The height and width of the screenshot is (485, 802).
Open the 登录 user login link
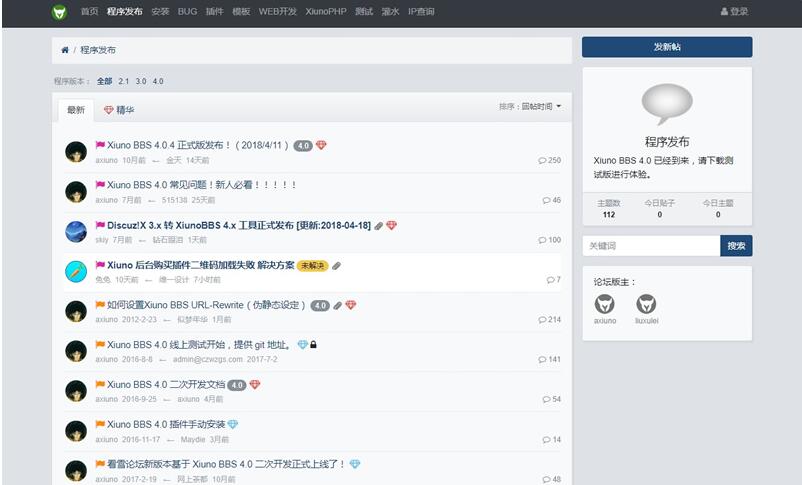pos(734,12)
